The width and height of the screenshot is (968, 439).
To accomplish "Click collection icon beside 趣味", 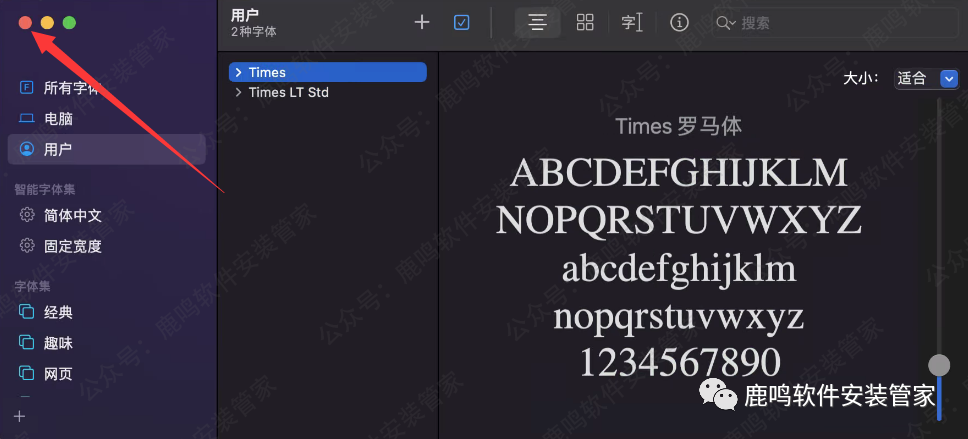I will tap(27, 342).
